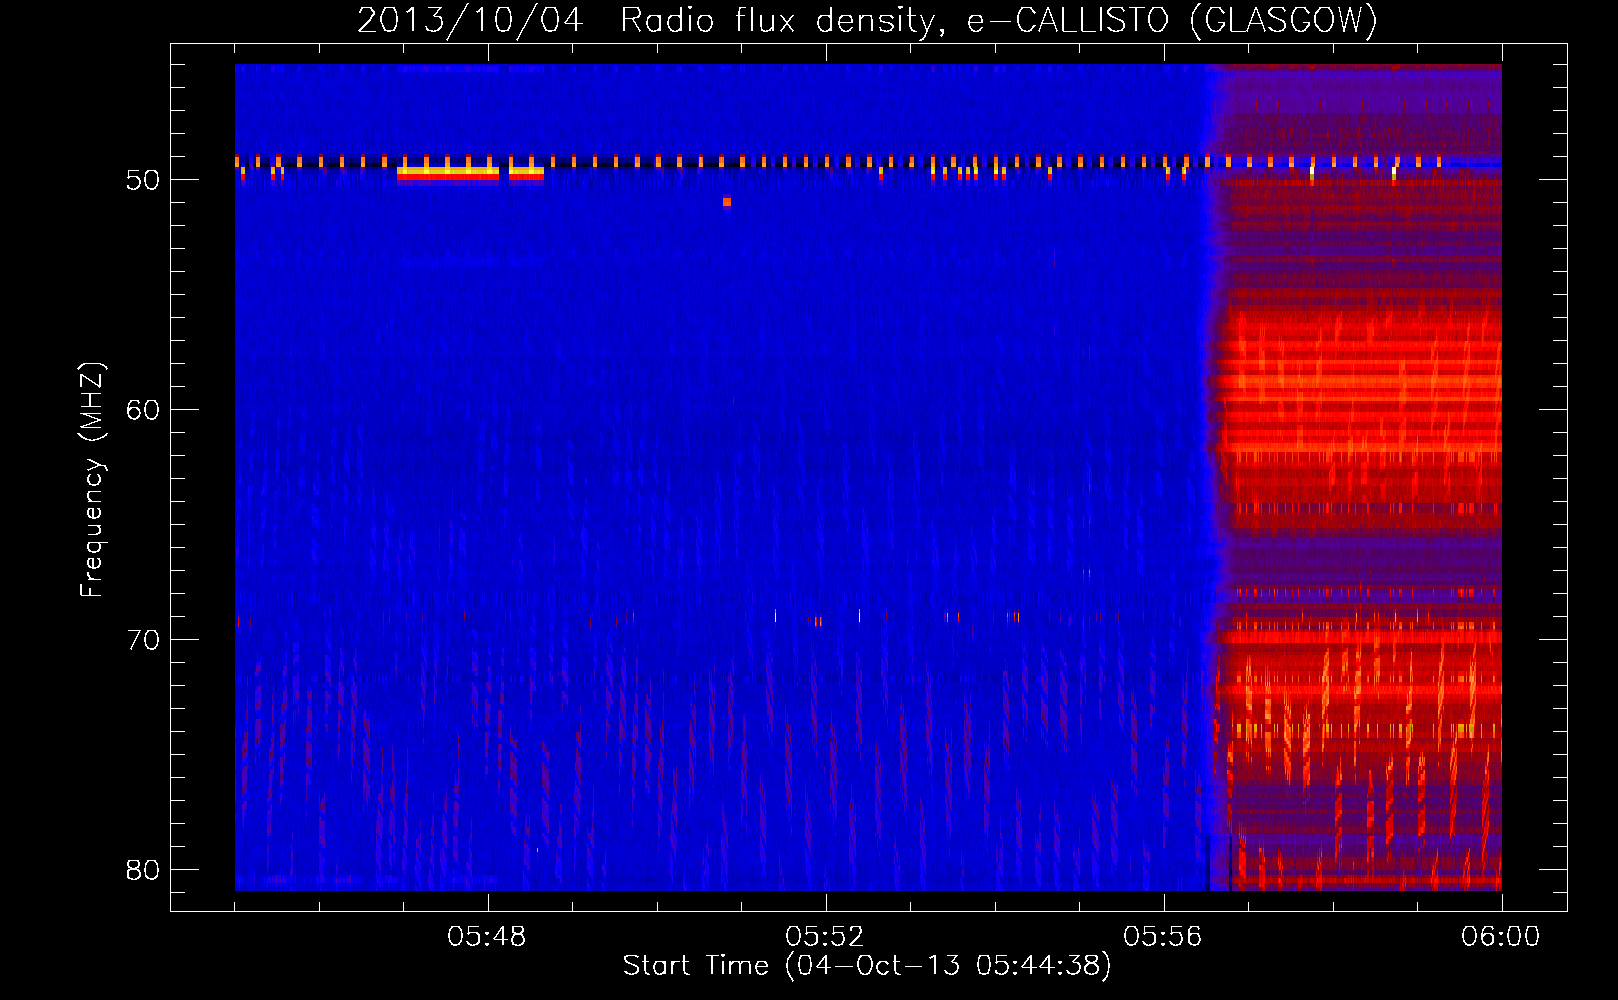Click the 80 frequency tick label
Viewport: 1618px width, 1000px height.
point(143,870)
